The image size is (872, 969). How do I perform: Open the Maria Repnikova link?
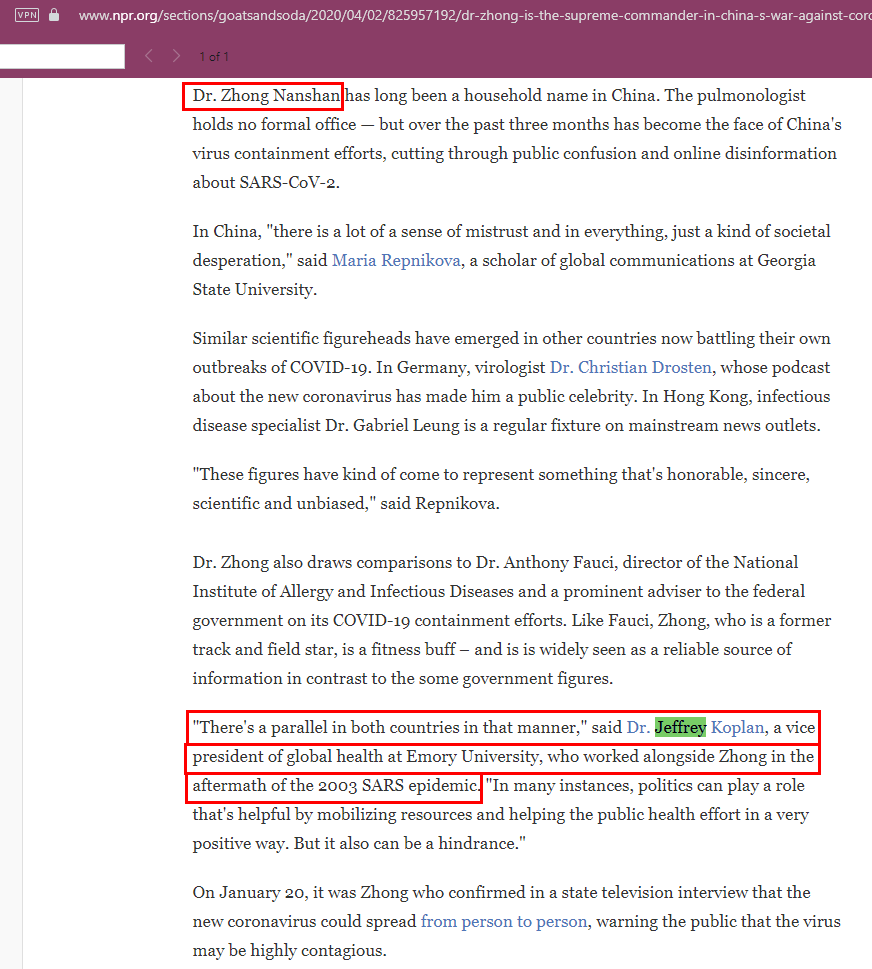(x=396, y=261)
